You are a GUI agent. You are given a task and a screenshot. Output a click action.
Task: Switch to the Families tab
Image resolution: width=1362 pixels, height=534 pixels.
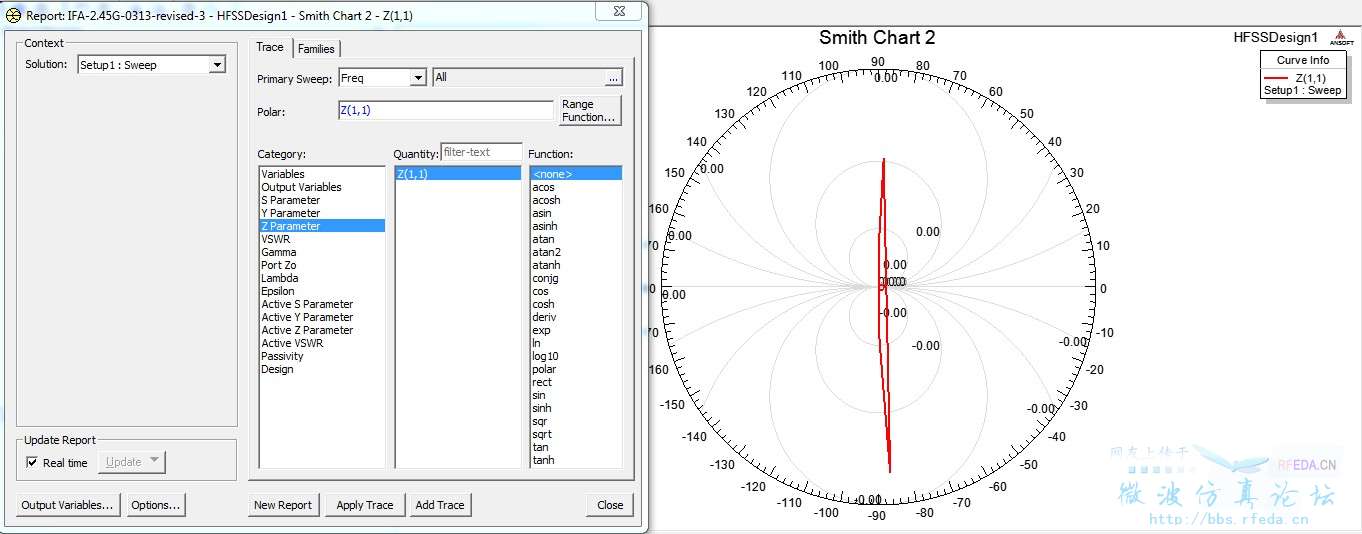pyautogui.click(x=316, y=49)
